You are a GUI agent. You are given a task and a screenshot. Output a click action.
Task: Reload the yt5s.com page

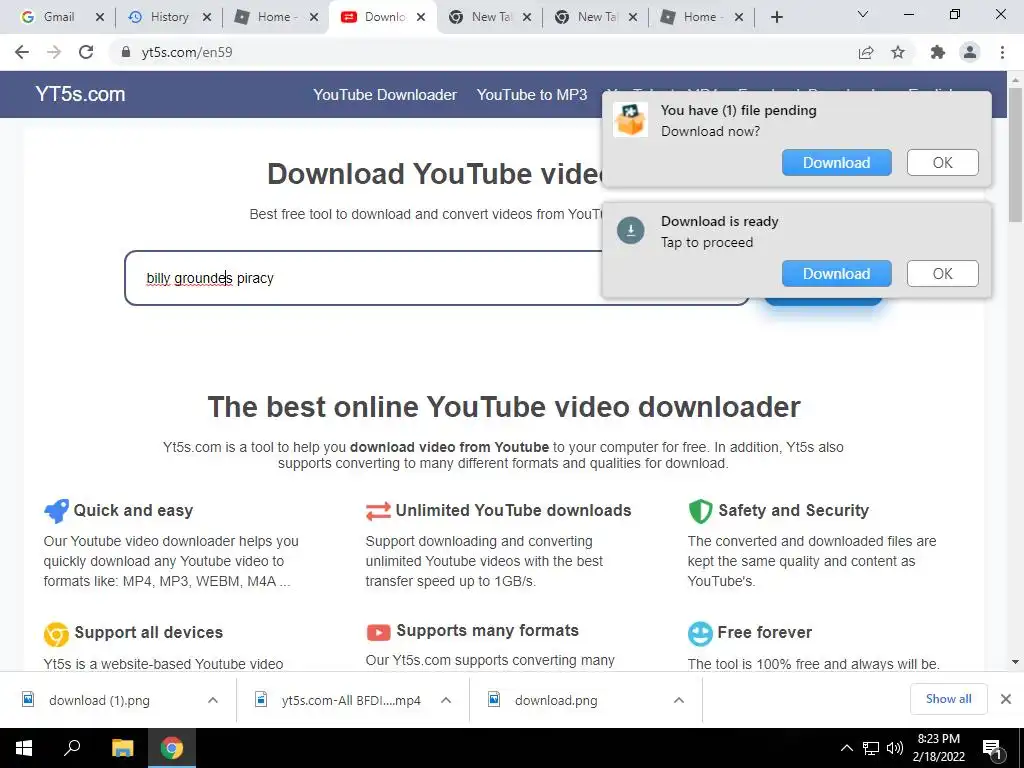pyautogui.click(x=86, y=52)
